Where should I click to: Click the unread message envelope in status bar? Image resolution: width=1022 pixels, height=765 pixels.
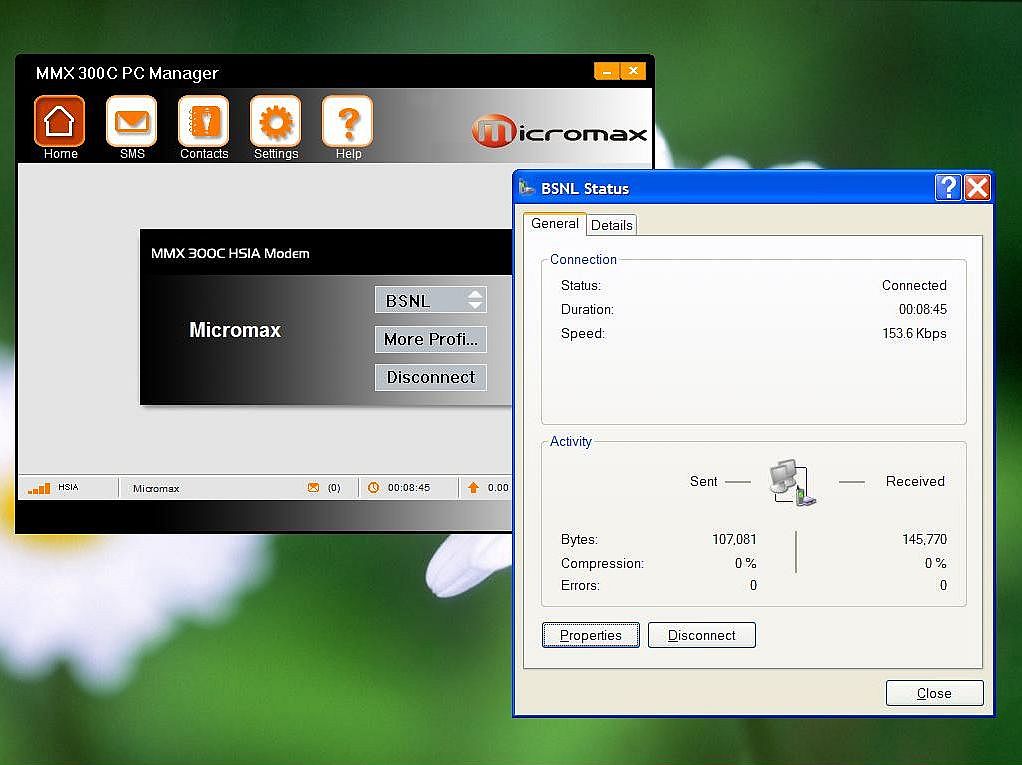[313, 488]
